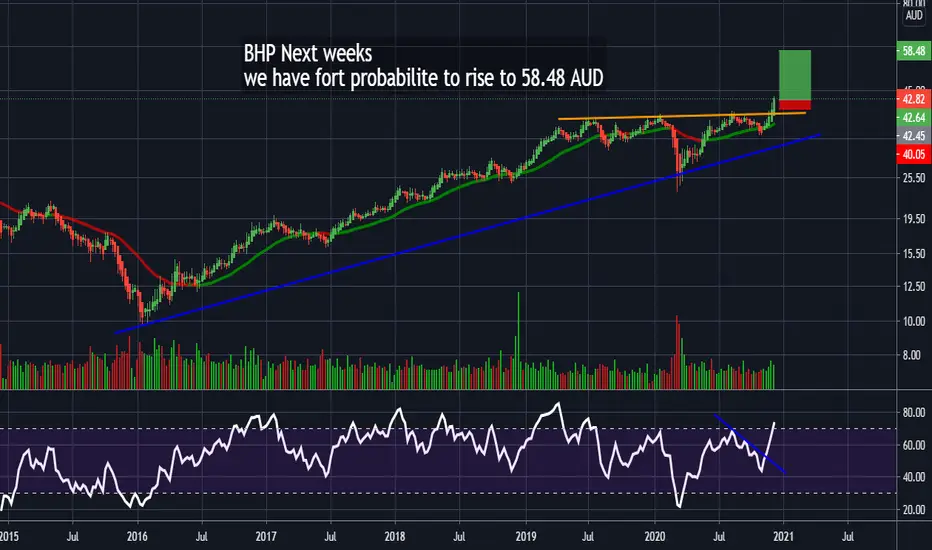Open the AUD currency selector
Viewport: 932px width, 550px height.
click(x=914, y=15)
